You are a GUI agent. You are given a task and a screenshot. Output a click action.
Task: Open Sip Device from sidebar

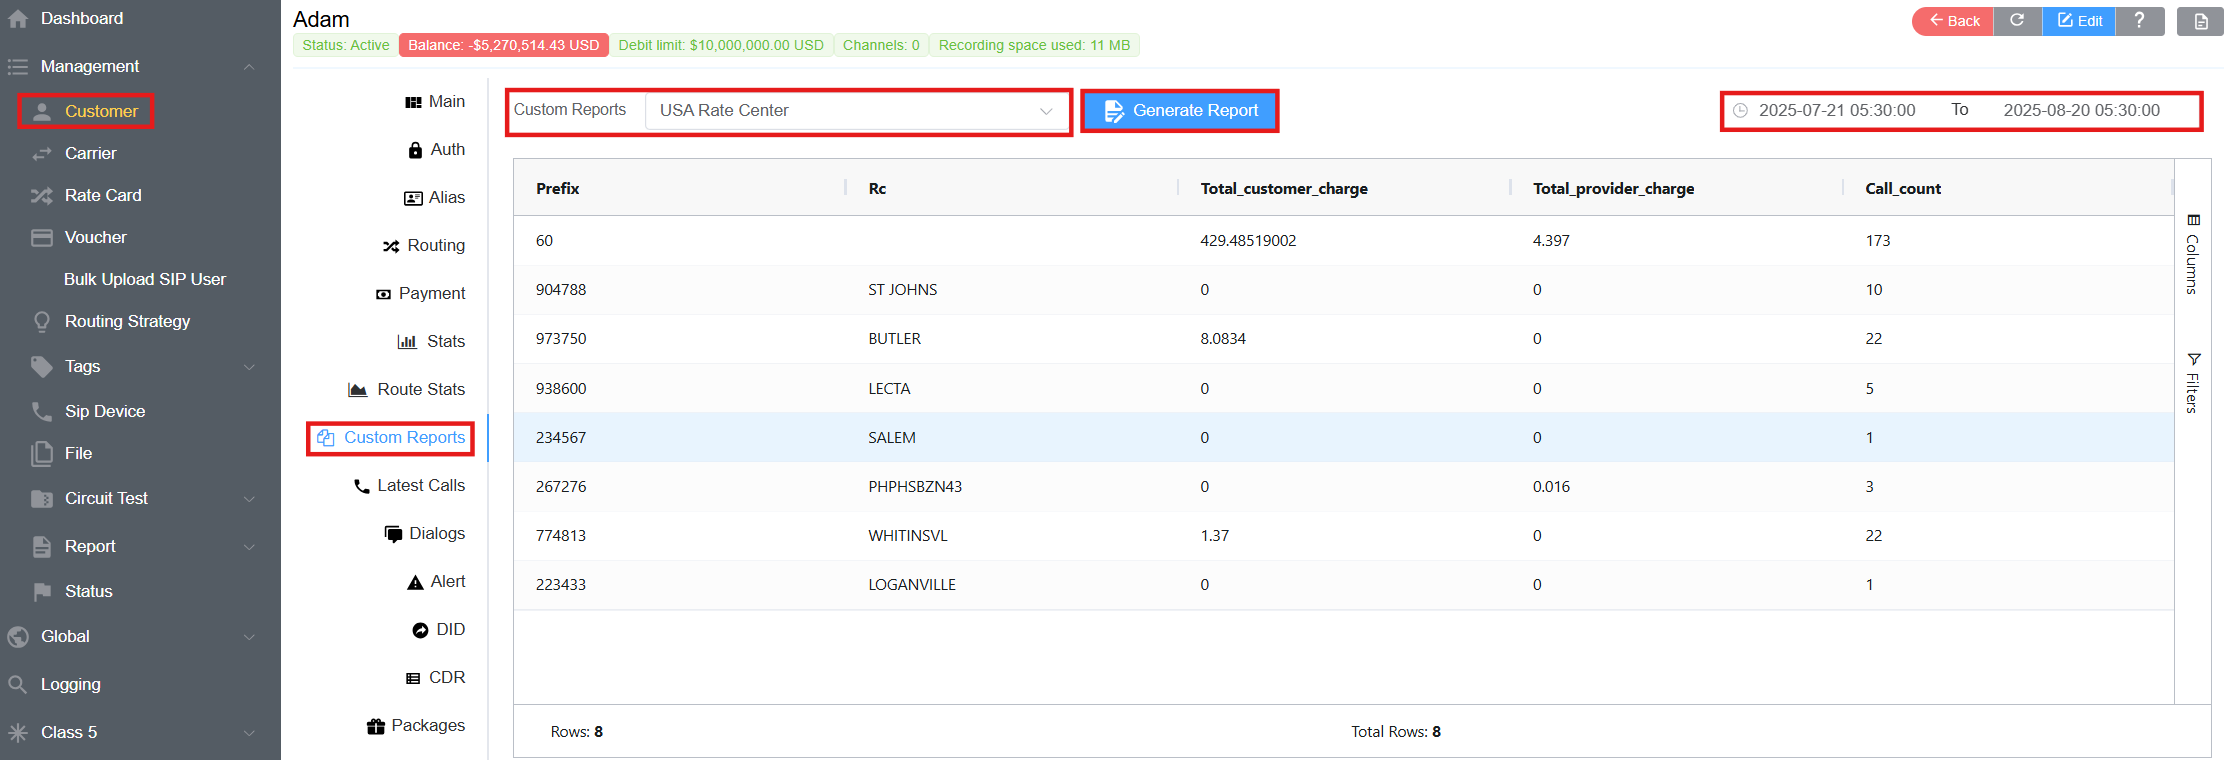tap(104, 411)
